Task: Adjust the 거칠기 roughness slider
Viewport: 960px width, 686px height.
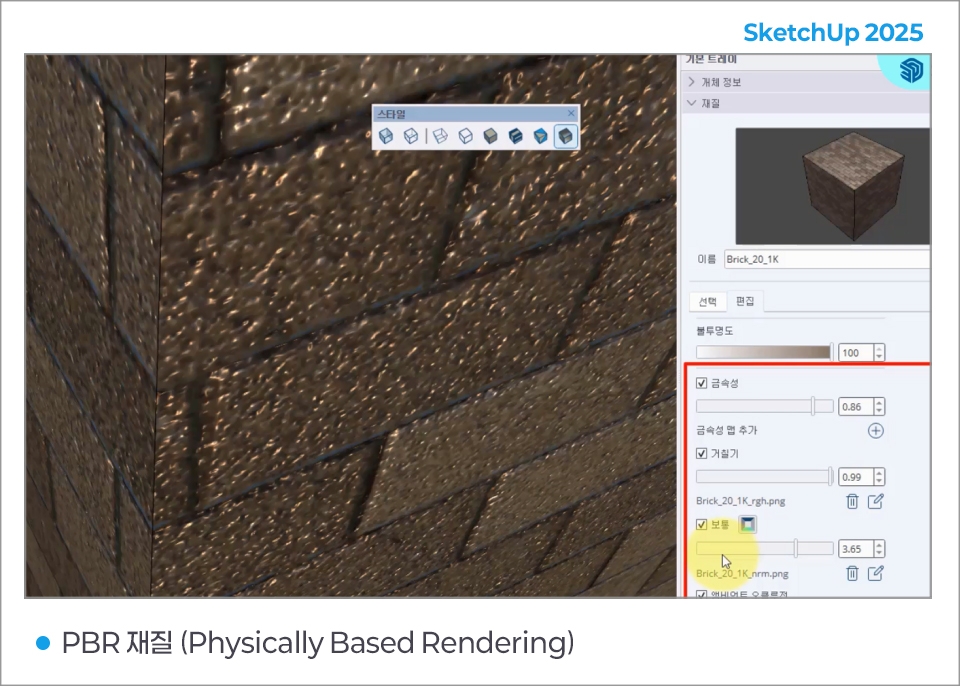Action: 765,477
